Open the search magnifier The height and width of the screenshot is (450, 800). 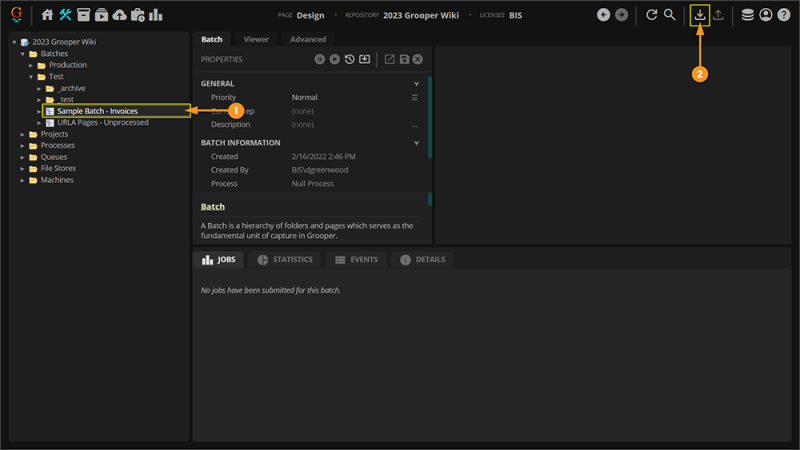(x=669, y=15)
